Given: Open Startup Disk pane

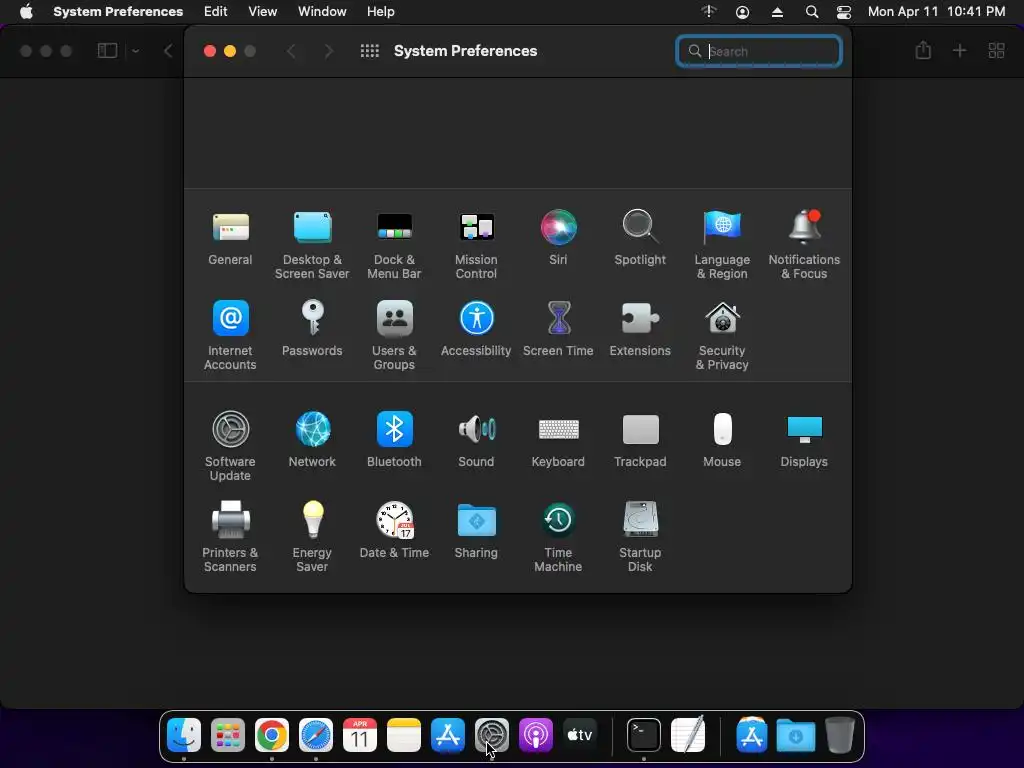Looking at the screenshot, I should tap(640, 537).
